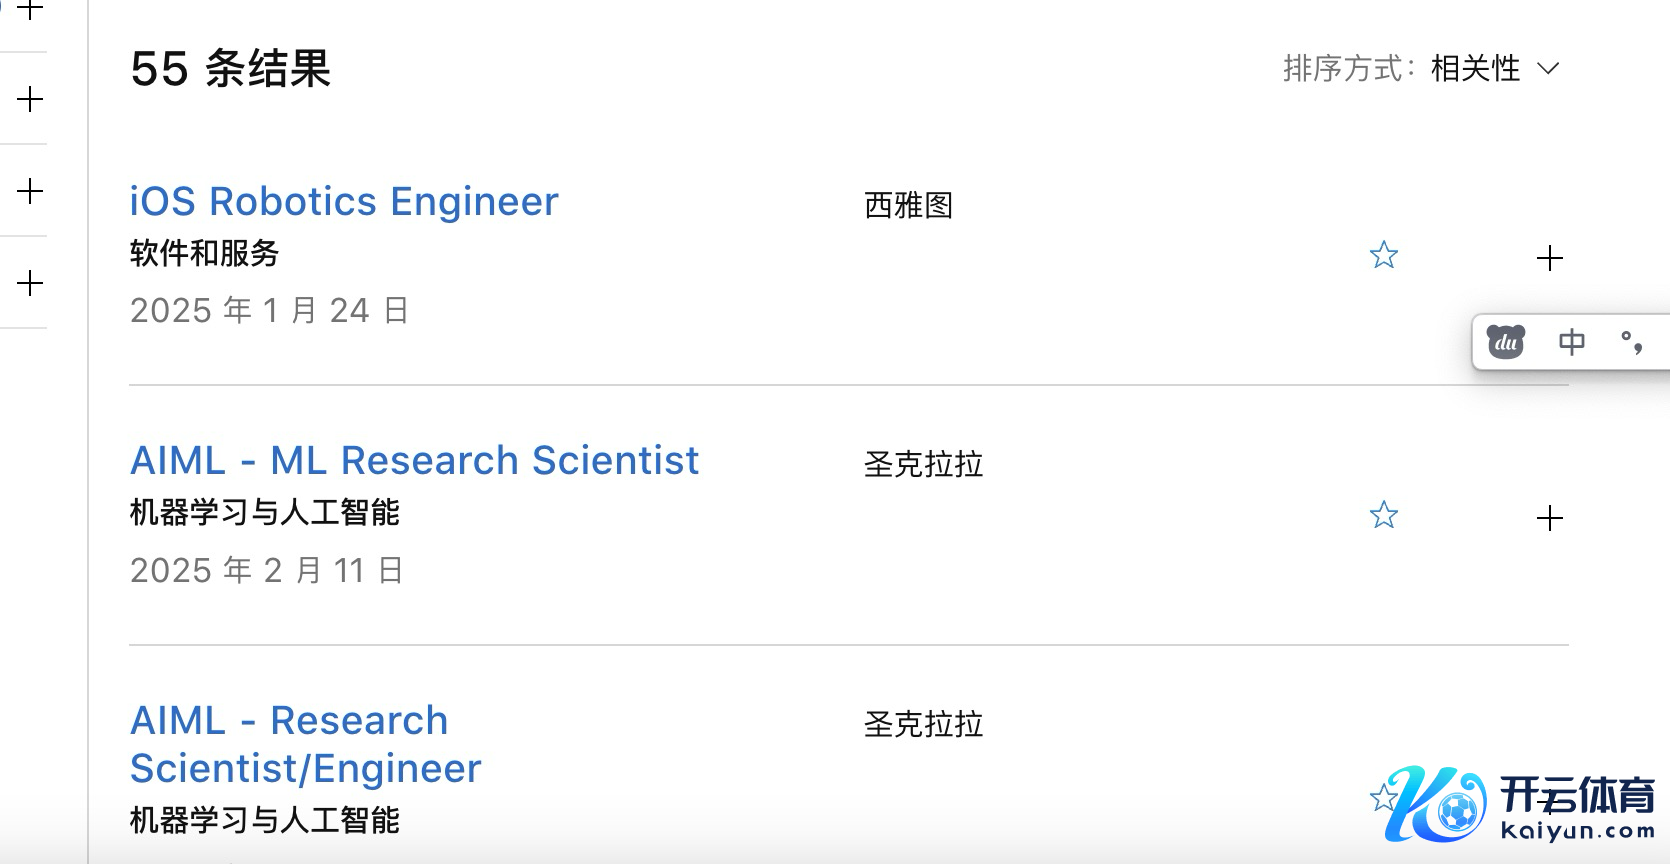Expand AIML - ML Research Scientist details plus
1670x864 pixels.
1549,518
